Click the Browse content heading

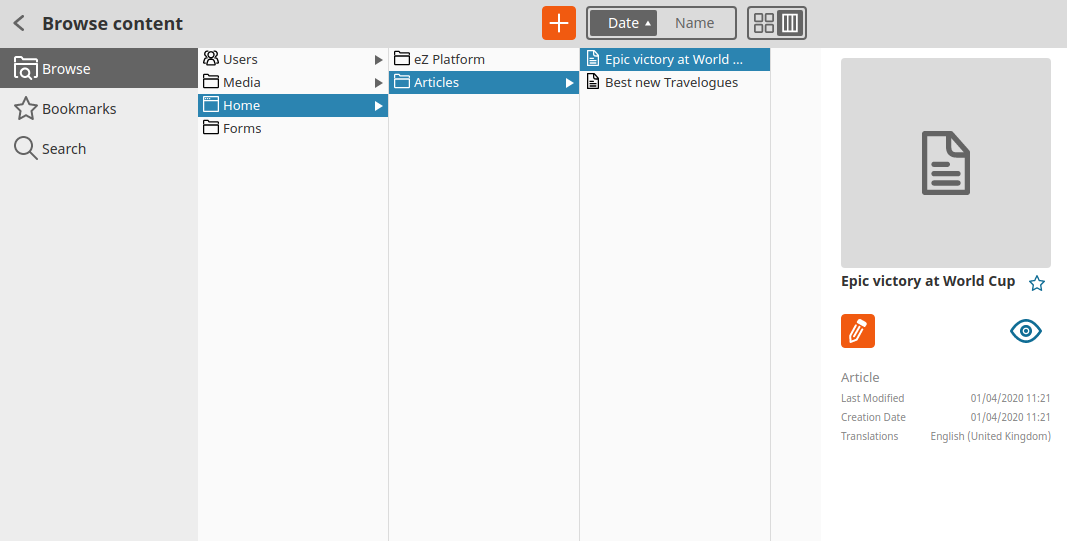[x=112, y=23]
